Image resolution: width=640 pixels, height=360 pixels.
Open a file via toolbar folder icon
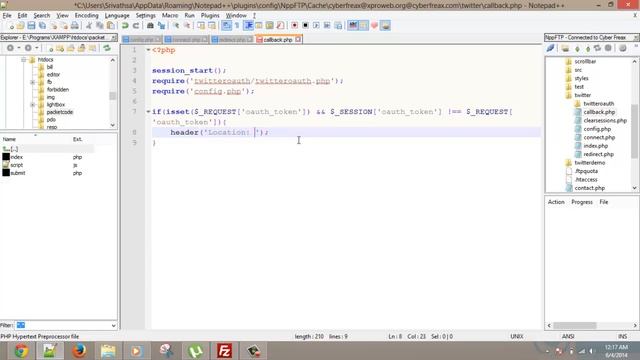pyautogui.click(x=20, y=26)
